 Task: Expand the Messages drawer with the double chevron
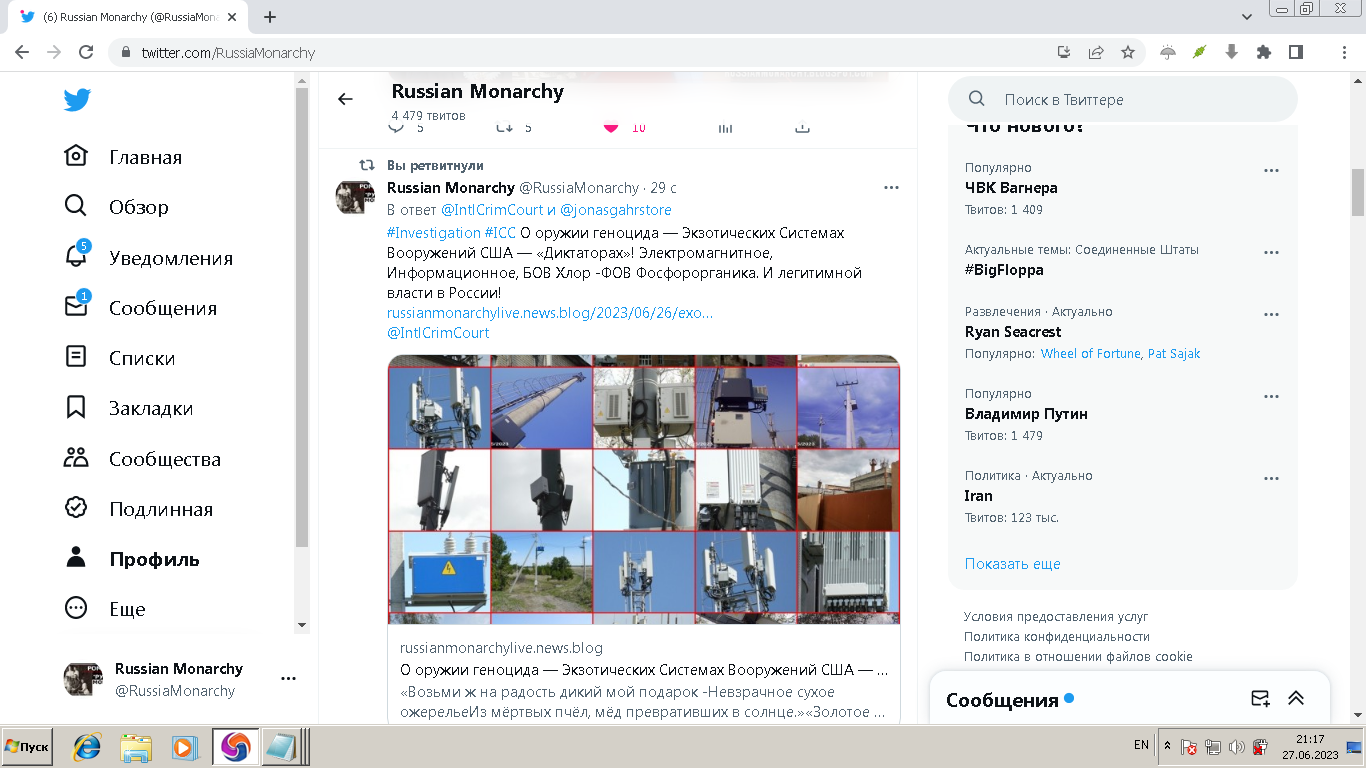click(x=1296, y=699)
